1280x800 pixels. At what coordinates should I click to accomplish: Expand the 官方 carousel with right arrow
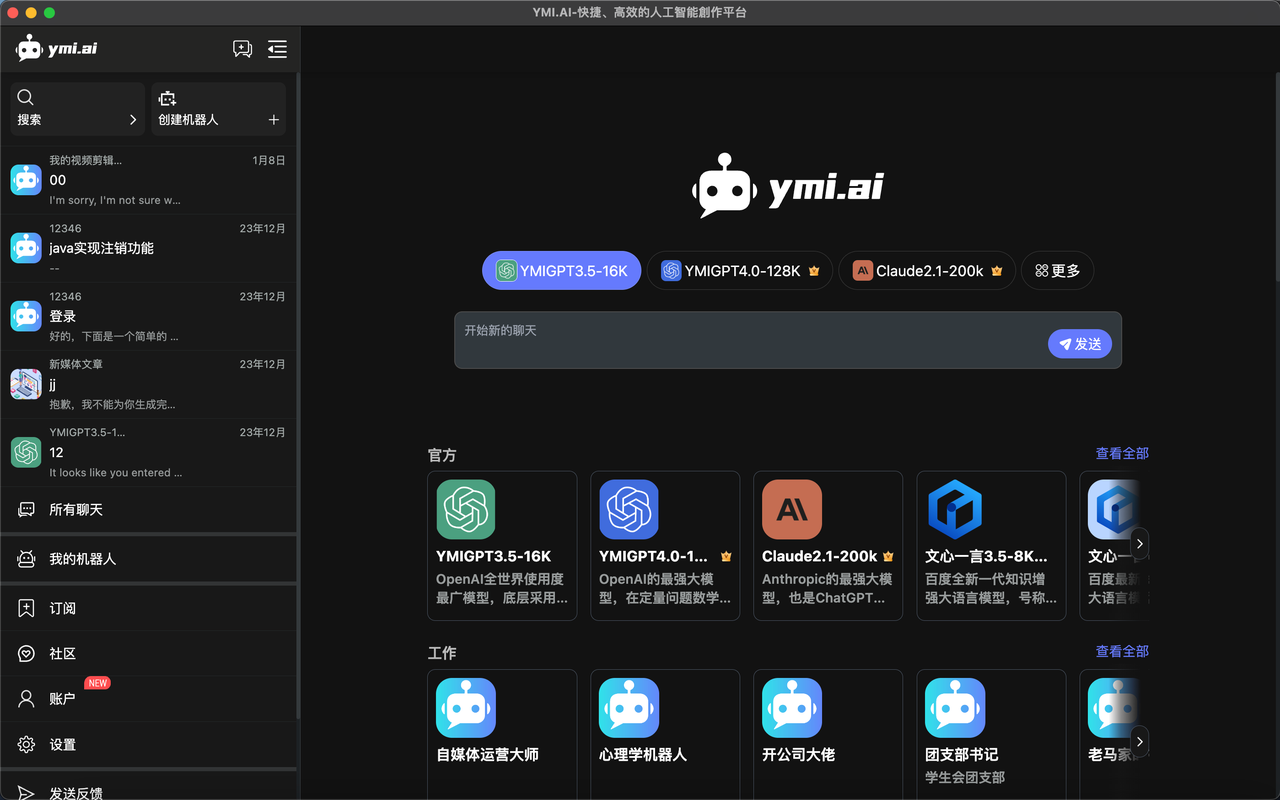click(1139, 544)
